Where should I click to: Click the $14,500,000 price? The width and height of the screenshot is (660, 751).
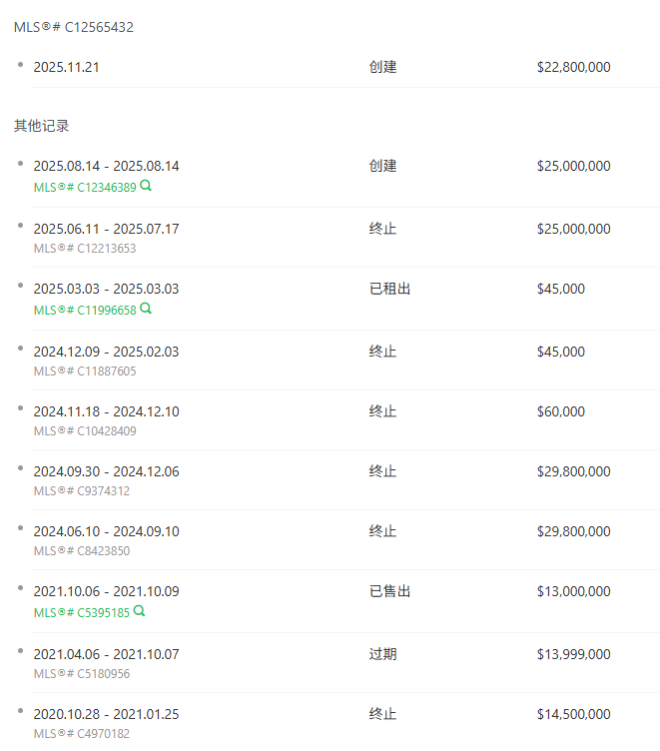point(573,714)
